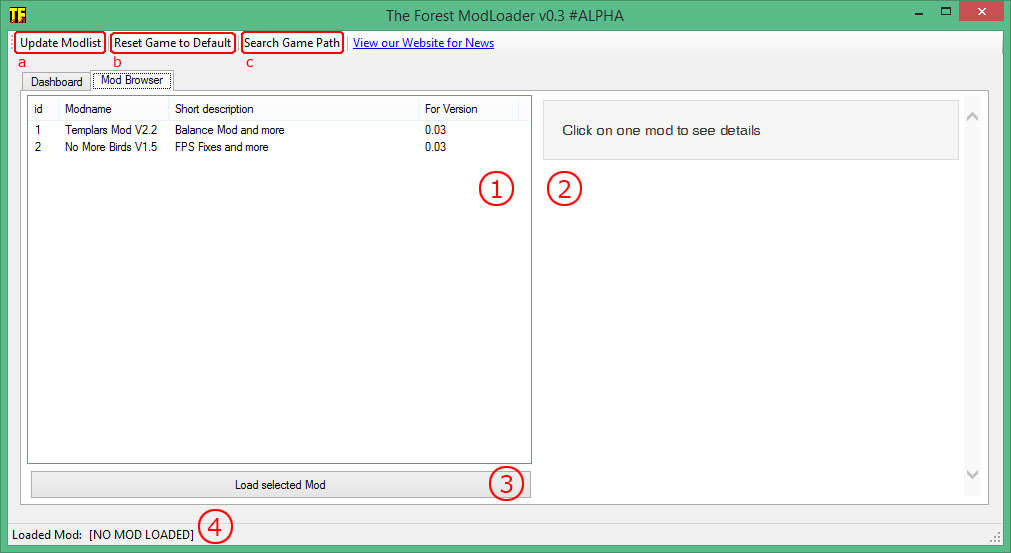
Task: Maximize the ModLoader window
Action: [x=943, y=12]
